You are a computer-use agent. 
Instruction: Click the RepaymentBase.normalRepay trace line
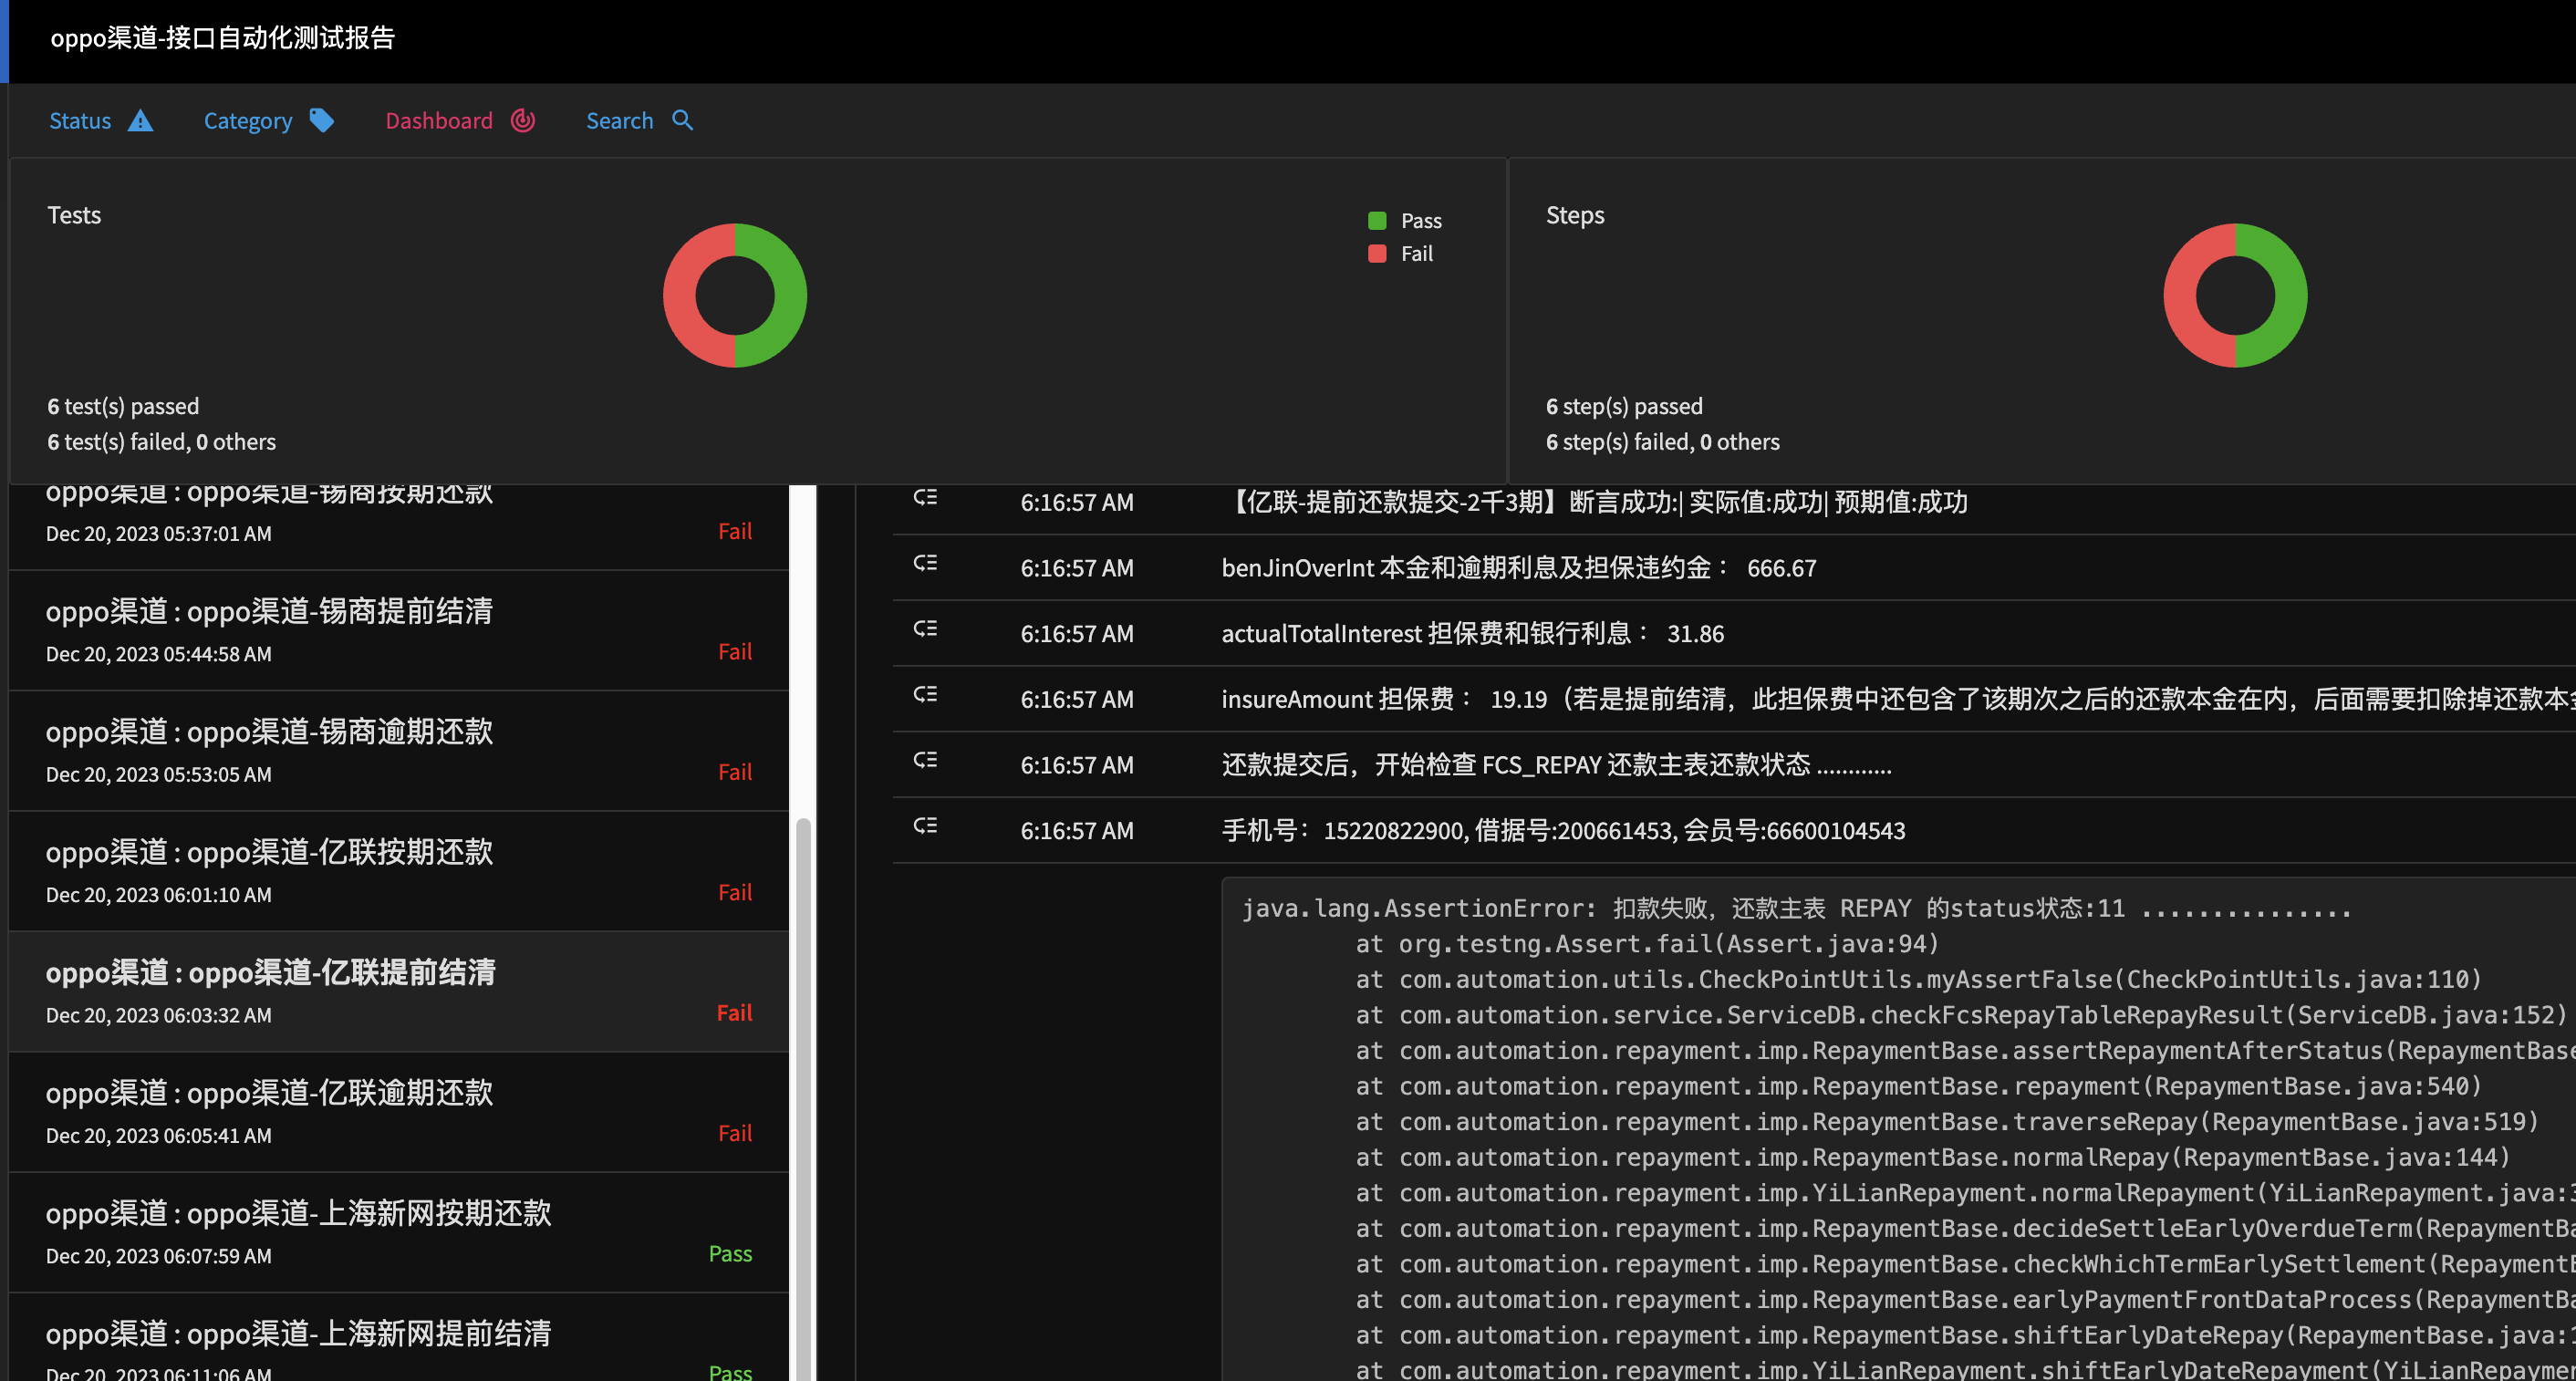click(x=1933, y=1157)
